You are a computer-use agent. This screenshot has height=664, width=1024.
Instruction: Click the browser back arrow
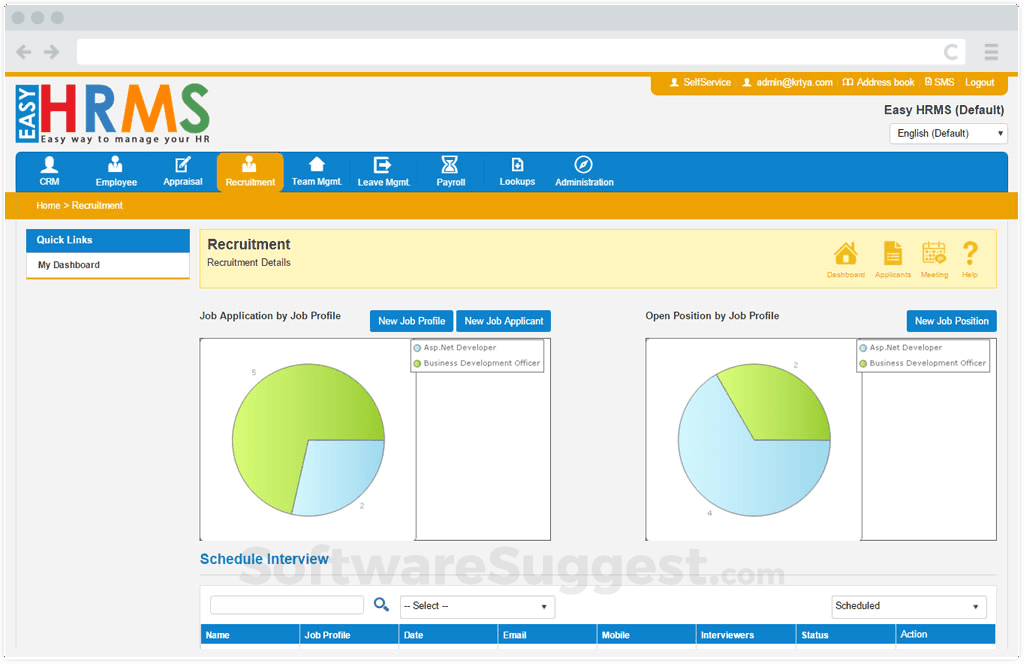(x=24, y=52)
